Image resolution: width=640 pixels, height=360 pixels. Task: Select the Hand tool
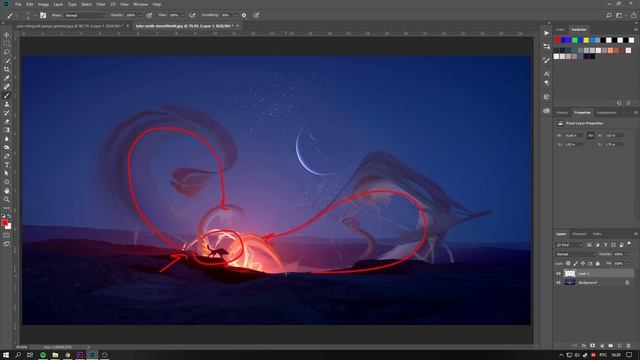pos(7,191)
